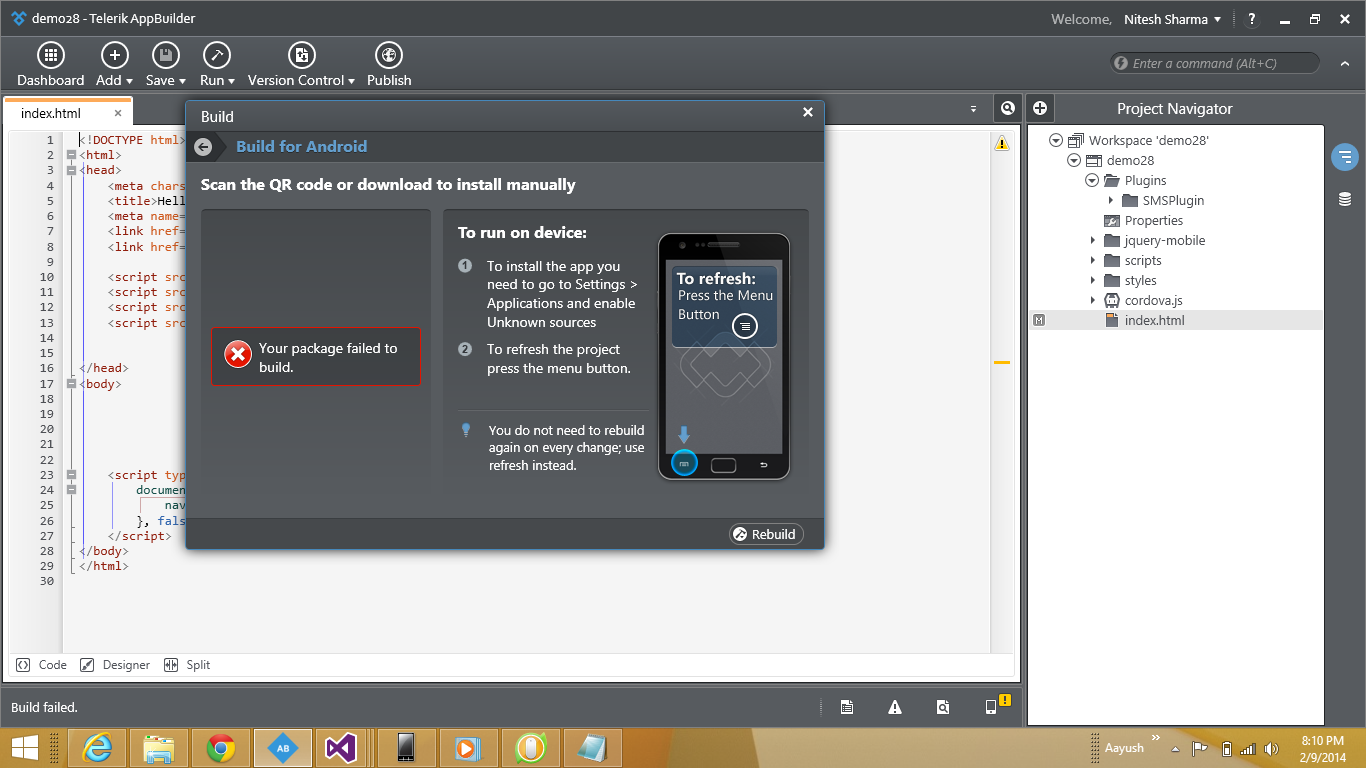Open the Dashboard icon

(51, 56)
